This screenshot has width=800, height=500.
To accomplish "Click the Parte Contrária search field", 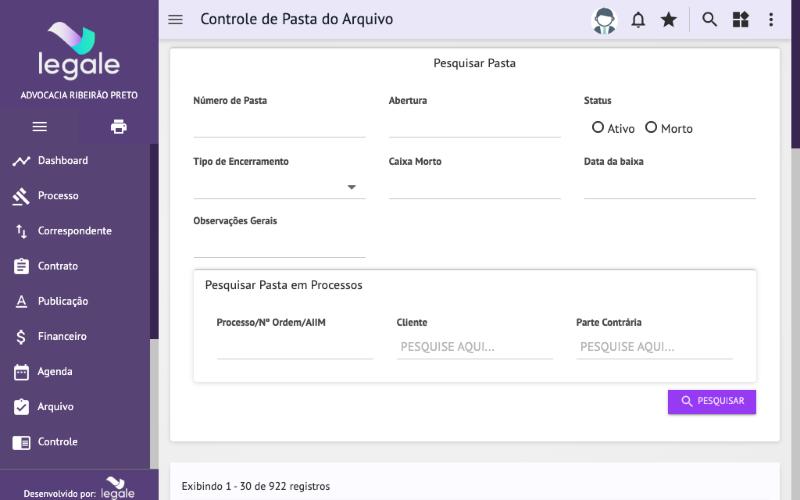I will coord(655,347).
